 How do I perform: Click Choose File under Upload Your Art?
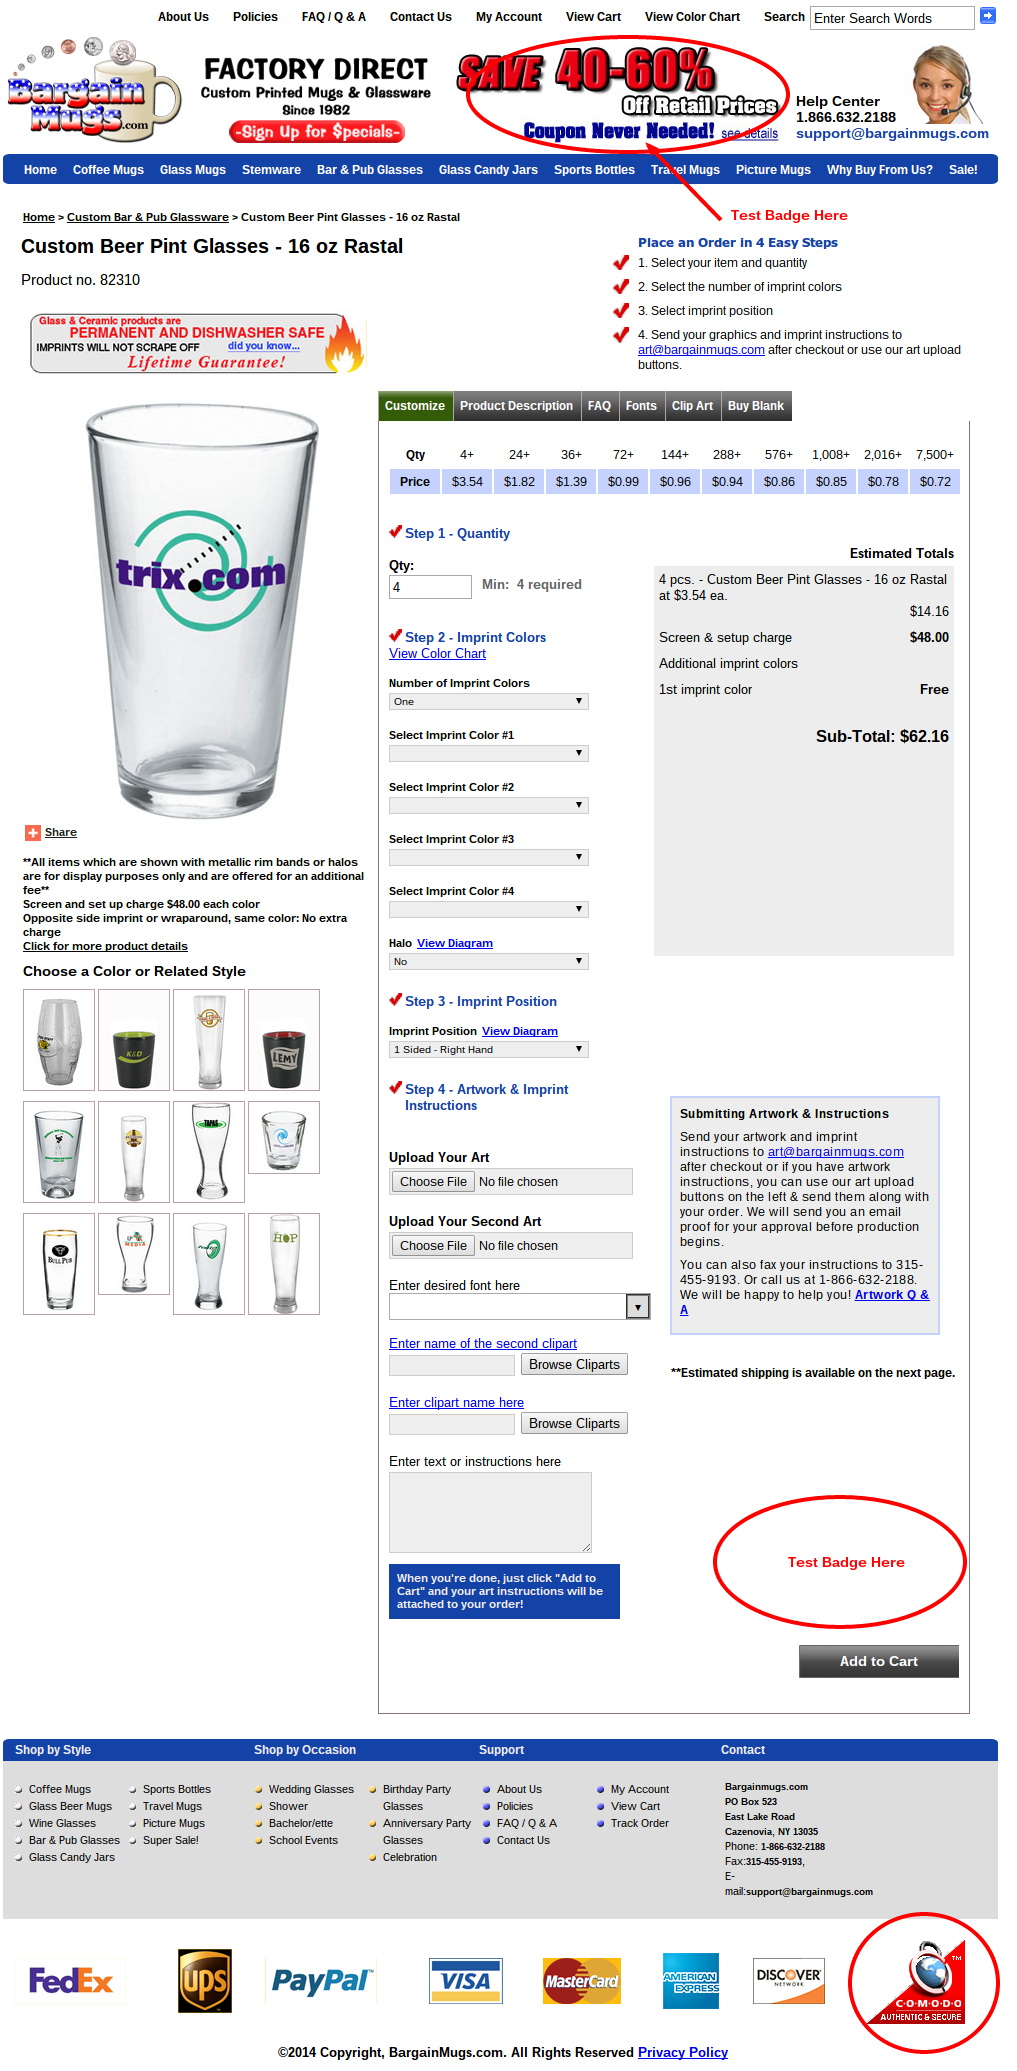pos(433,1182)
